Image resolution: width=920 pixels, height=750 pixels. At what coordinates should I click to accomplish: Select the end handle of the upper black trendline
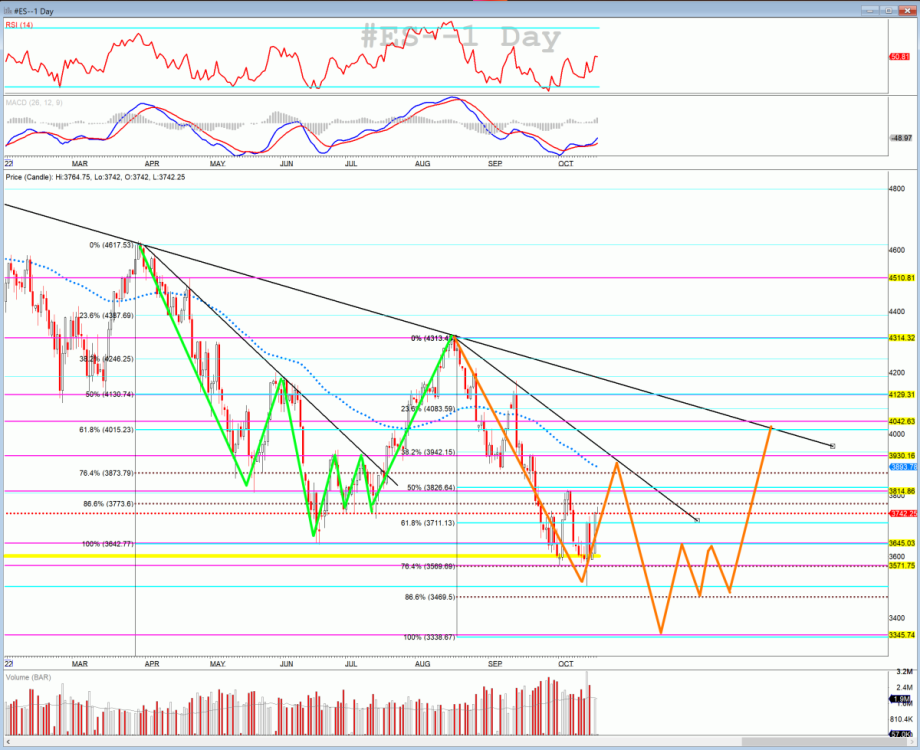[833, 446]
